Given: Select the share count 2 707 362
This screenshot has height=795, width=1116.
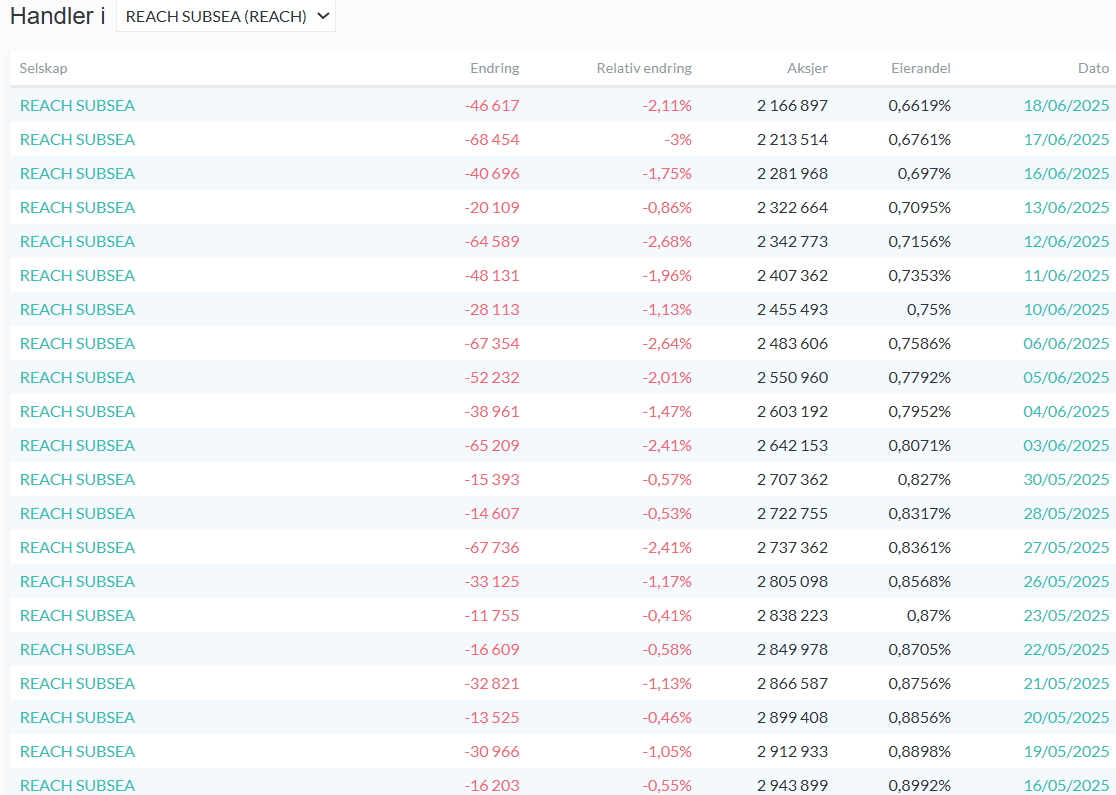Looking at the screenshot, I should pyautogui.click(x=792, y=480).
